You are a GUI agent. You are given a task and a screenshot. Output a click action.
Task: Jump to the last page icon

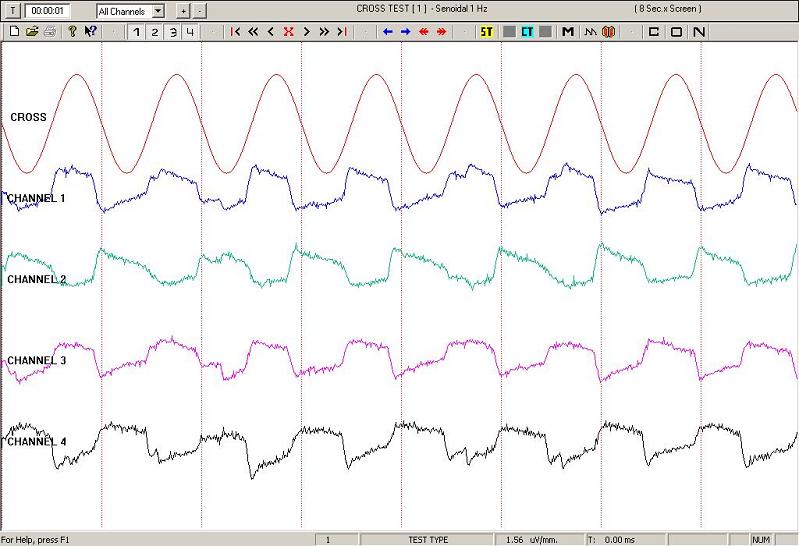(x=342, y=32)
